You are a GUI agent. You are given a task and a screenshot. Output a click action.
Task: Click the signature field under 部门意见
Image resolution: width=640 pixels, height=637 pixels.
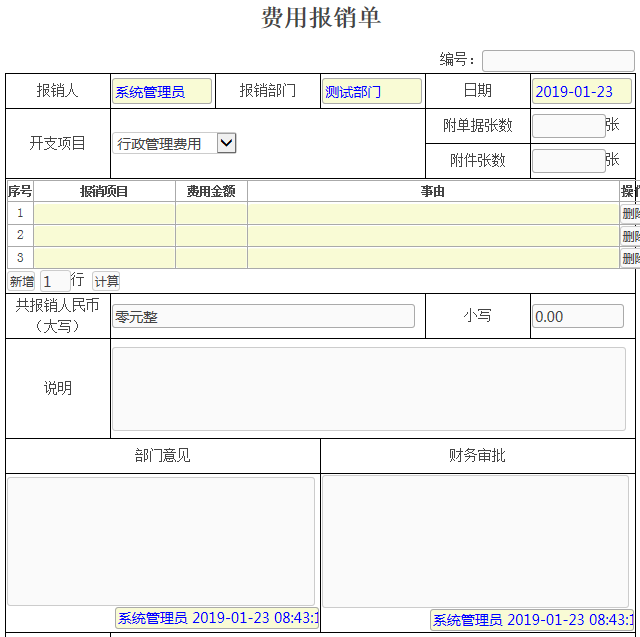coord(217,618)
